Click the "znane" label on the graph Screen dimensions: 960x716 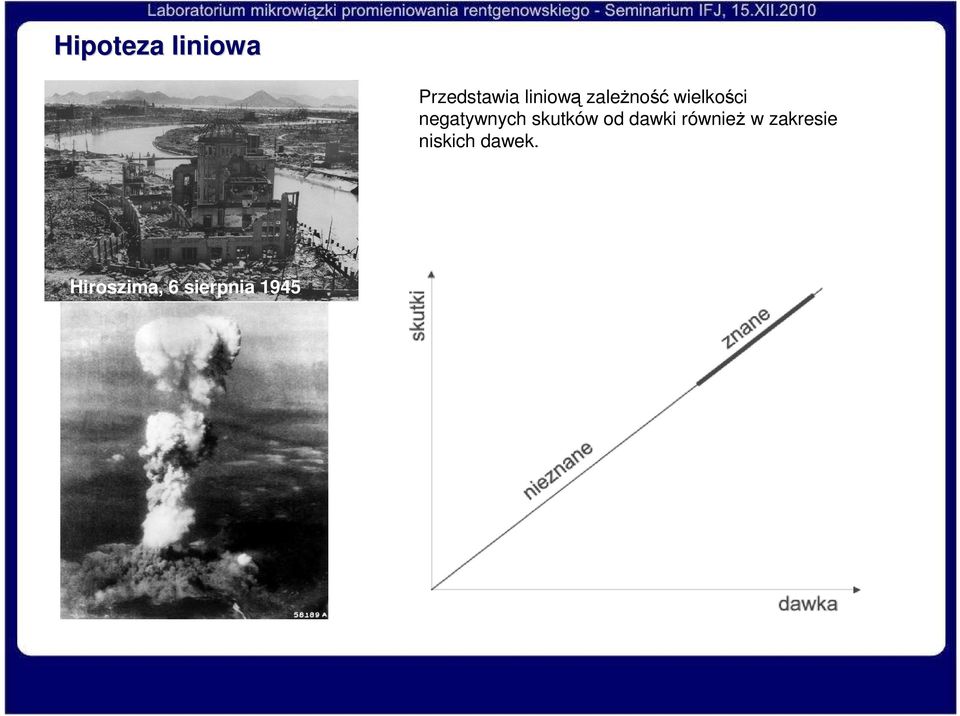point(744,328)
